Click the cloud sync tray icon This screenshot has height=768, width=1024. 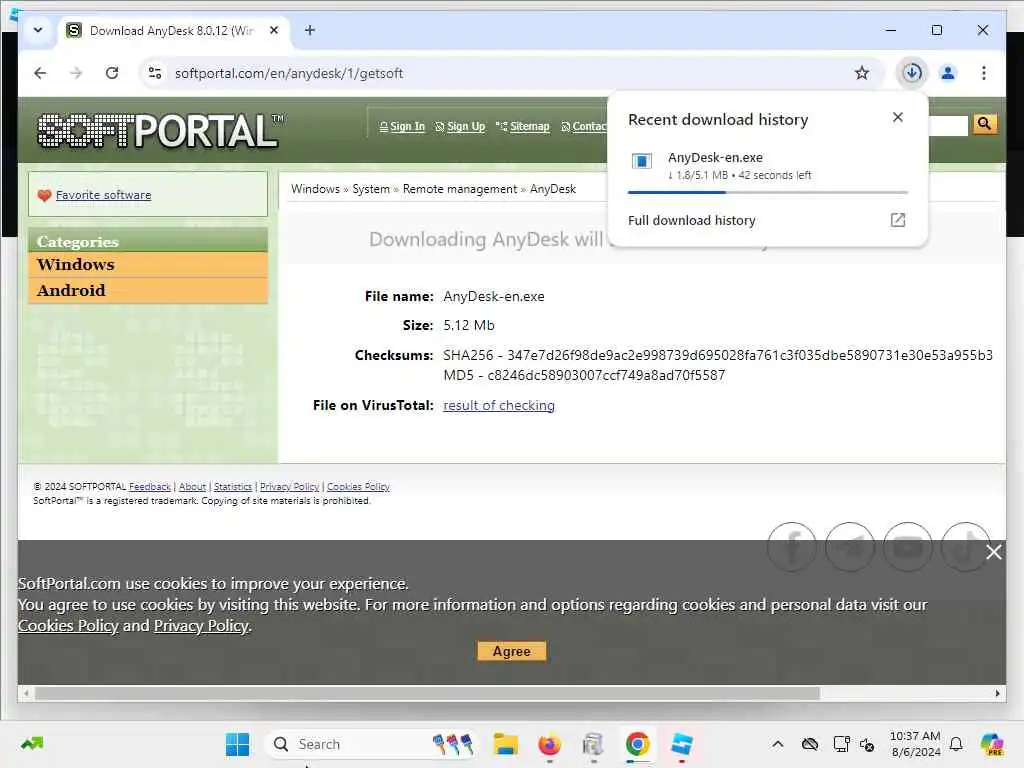pyautogui.click(x=810, y=744)
